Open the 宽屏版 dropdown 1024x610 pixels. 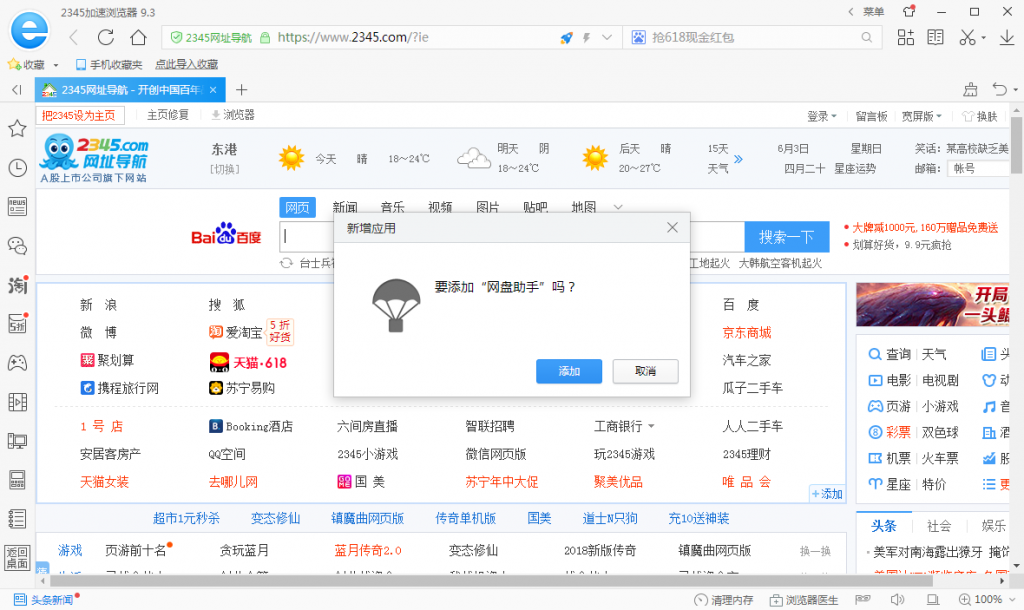point(921,116)
